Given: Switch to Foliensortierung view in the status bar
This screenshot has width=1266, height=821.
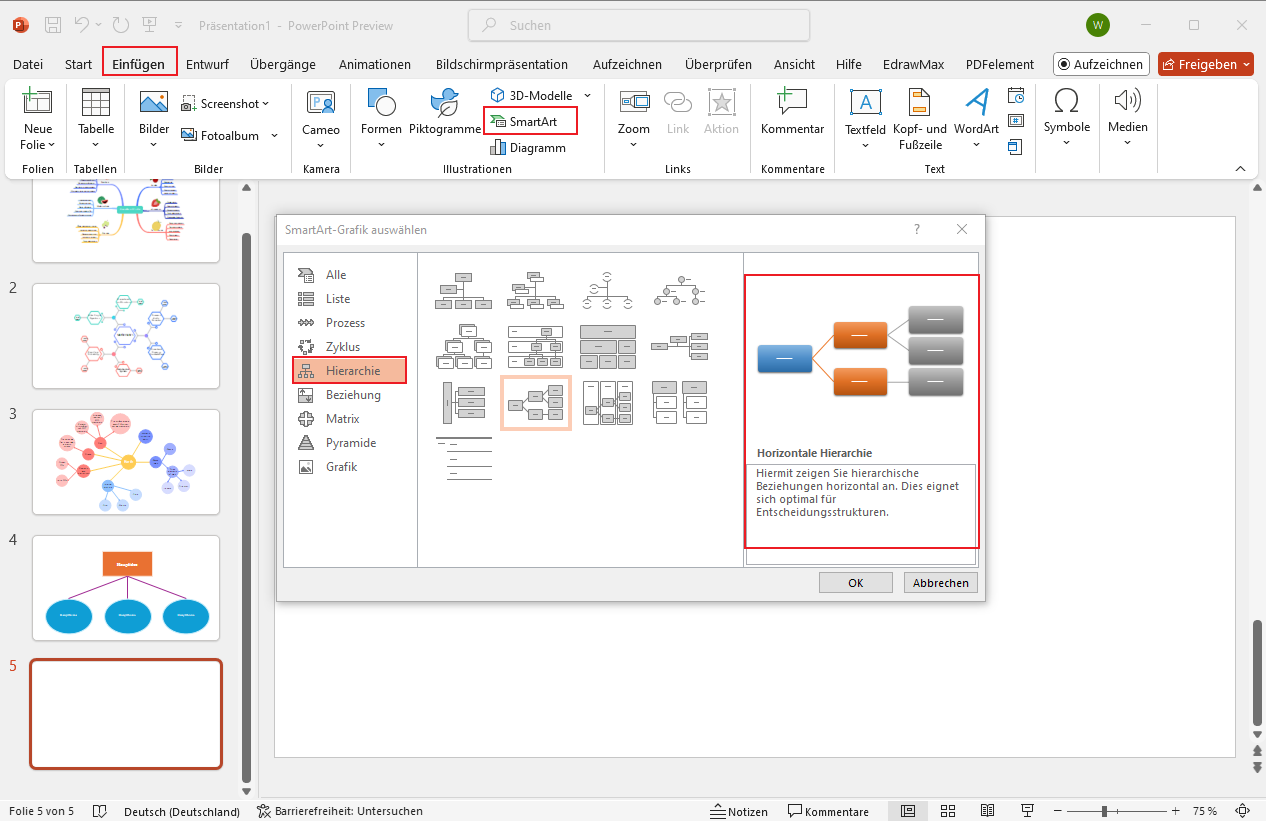Looking at the screenshot, I should 948,811.
